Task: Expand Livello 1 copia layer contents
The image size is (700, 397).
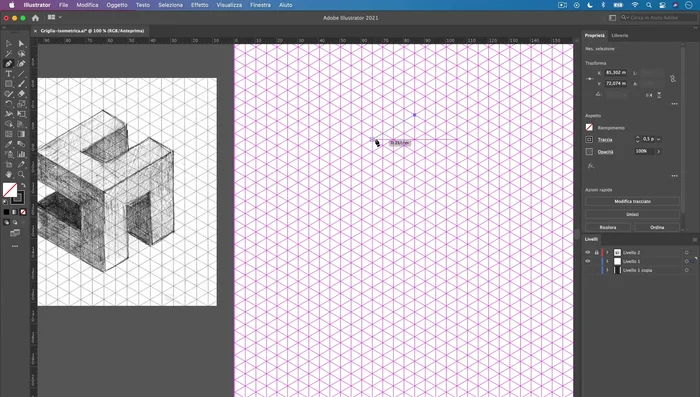Action: click(607, 270)
